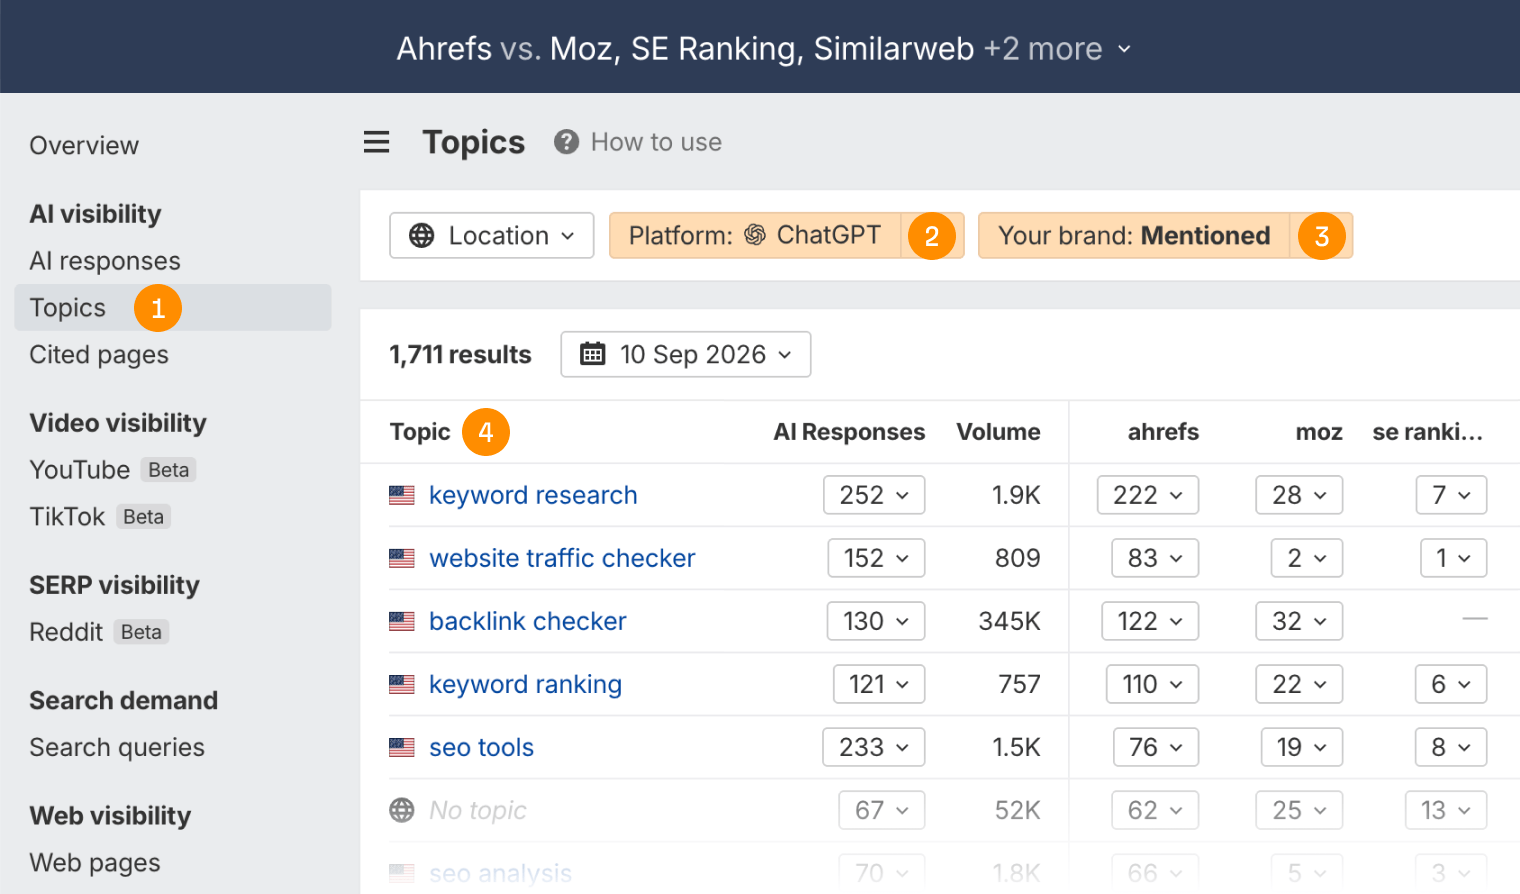Expand ahrefs 222 for keyword research
The width and height of the screenshot is (1520, 894).
[1148, 495]
